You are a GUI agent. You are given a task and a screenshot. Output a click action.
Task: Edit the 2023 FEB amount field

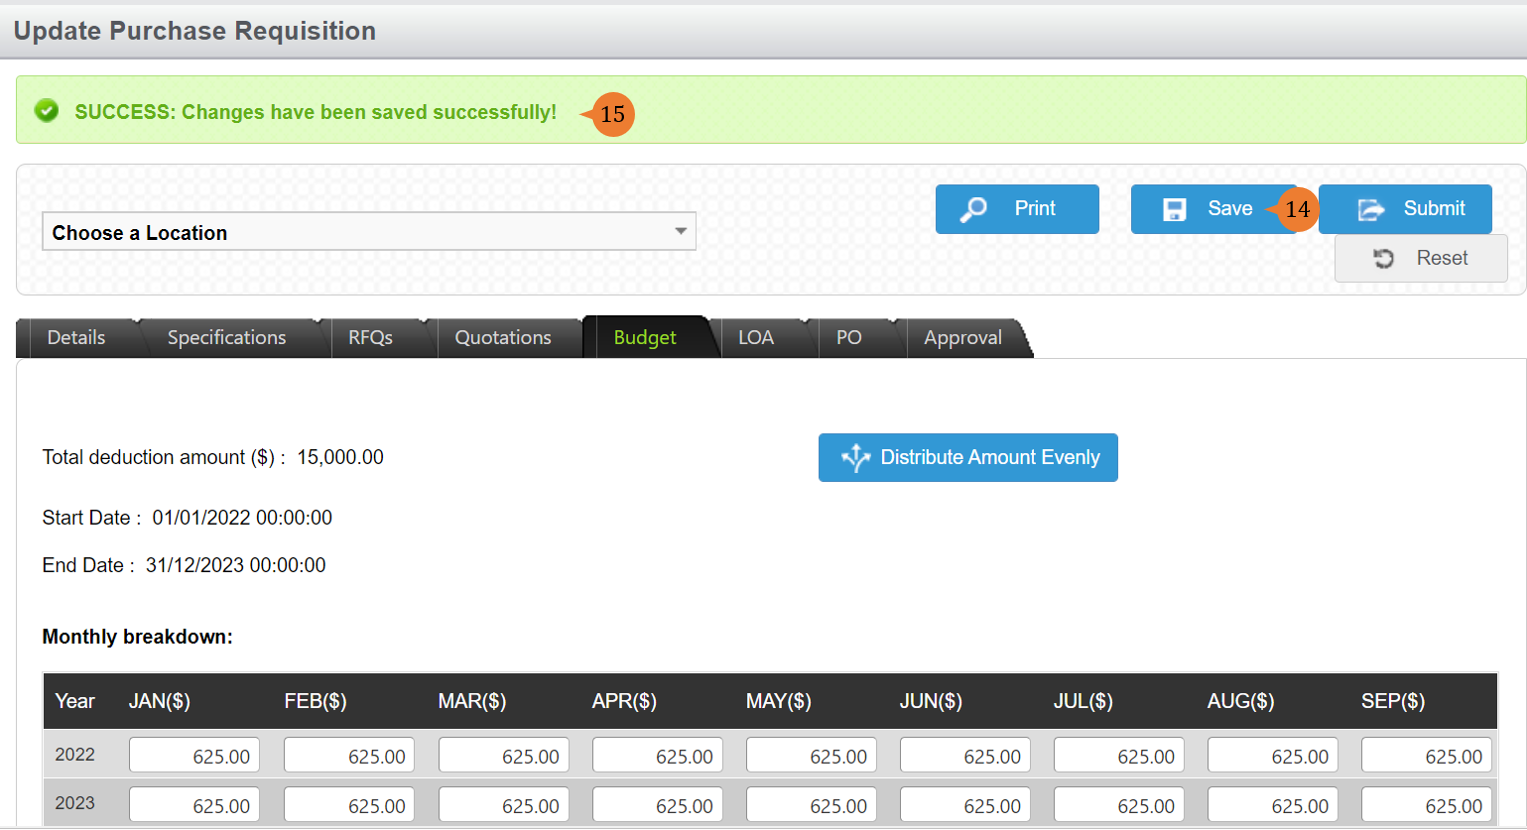[x=349, y=805]
